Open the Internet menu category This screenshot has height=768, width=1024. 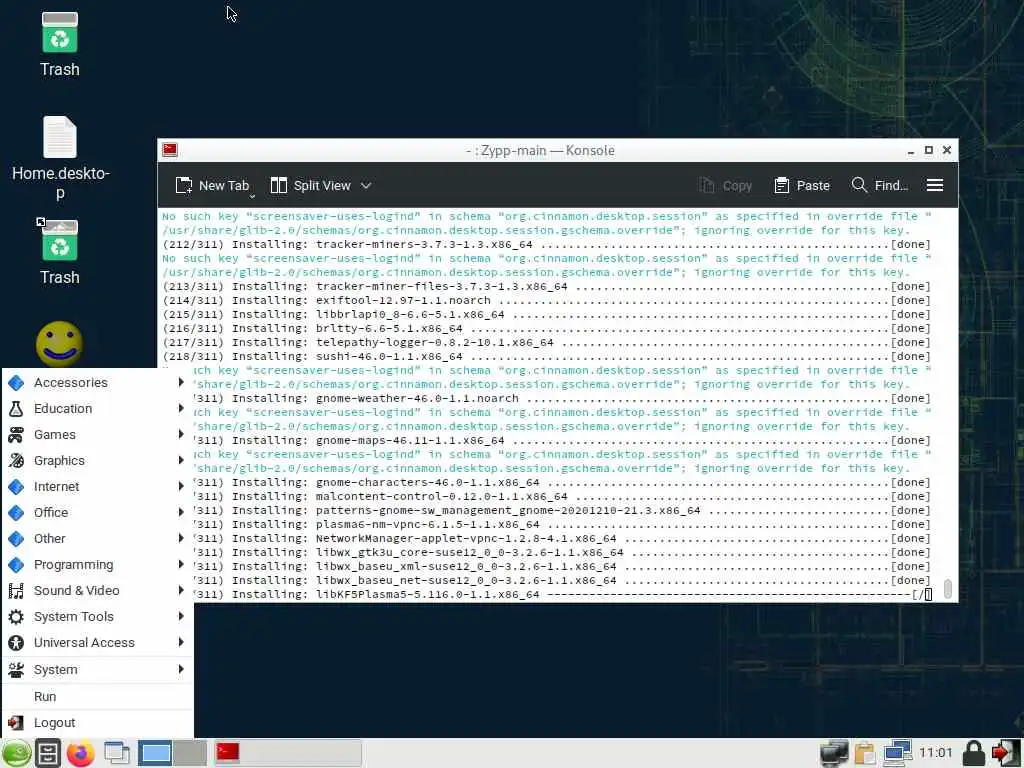97,487
